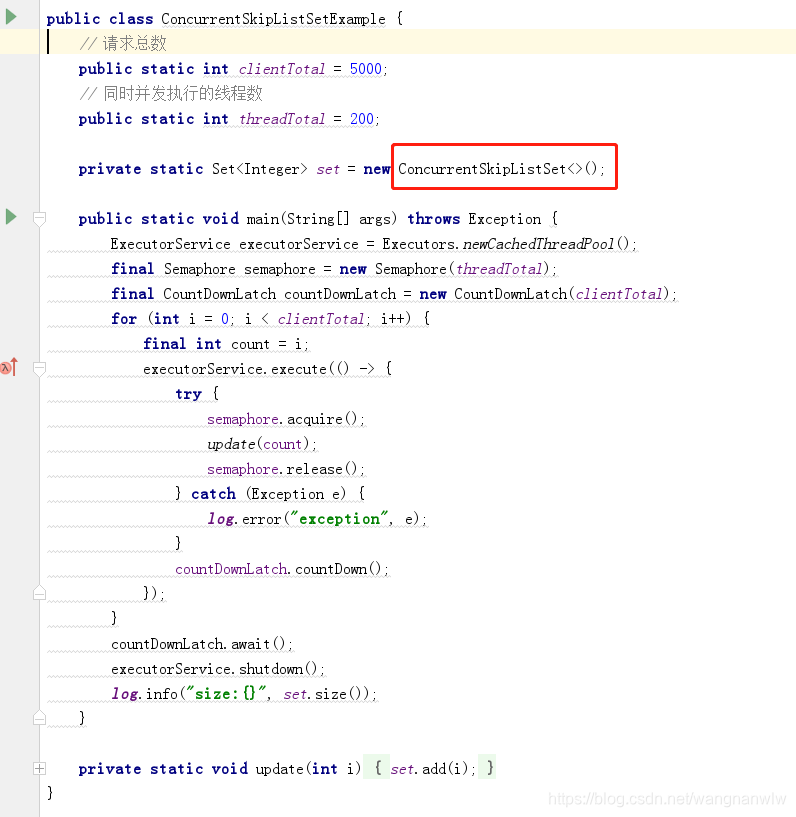796x817 pixels.
Task: Click set.add(i) in update method
Action: [432, 769]
